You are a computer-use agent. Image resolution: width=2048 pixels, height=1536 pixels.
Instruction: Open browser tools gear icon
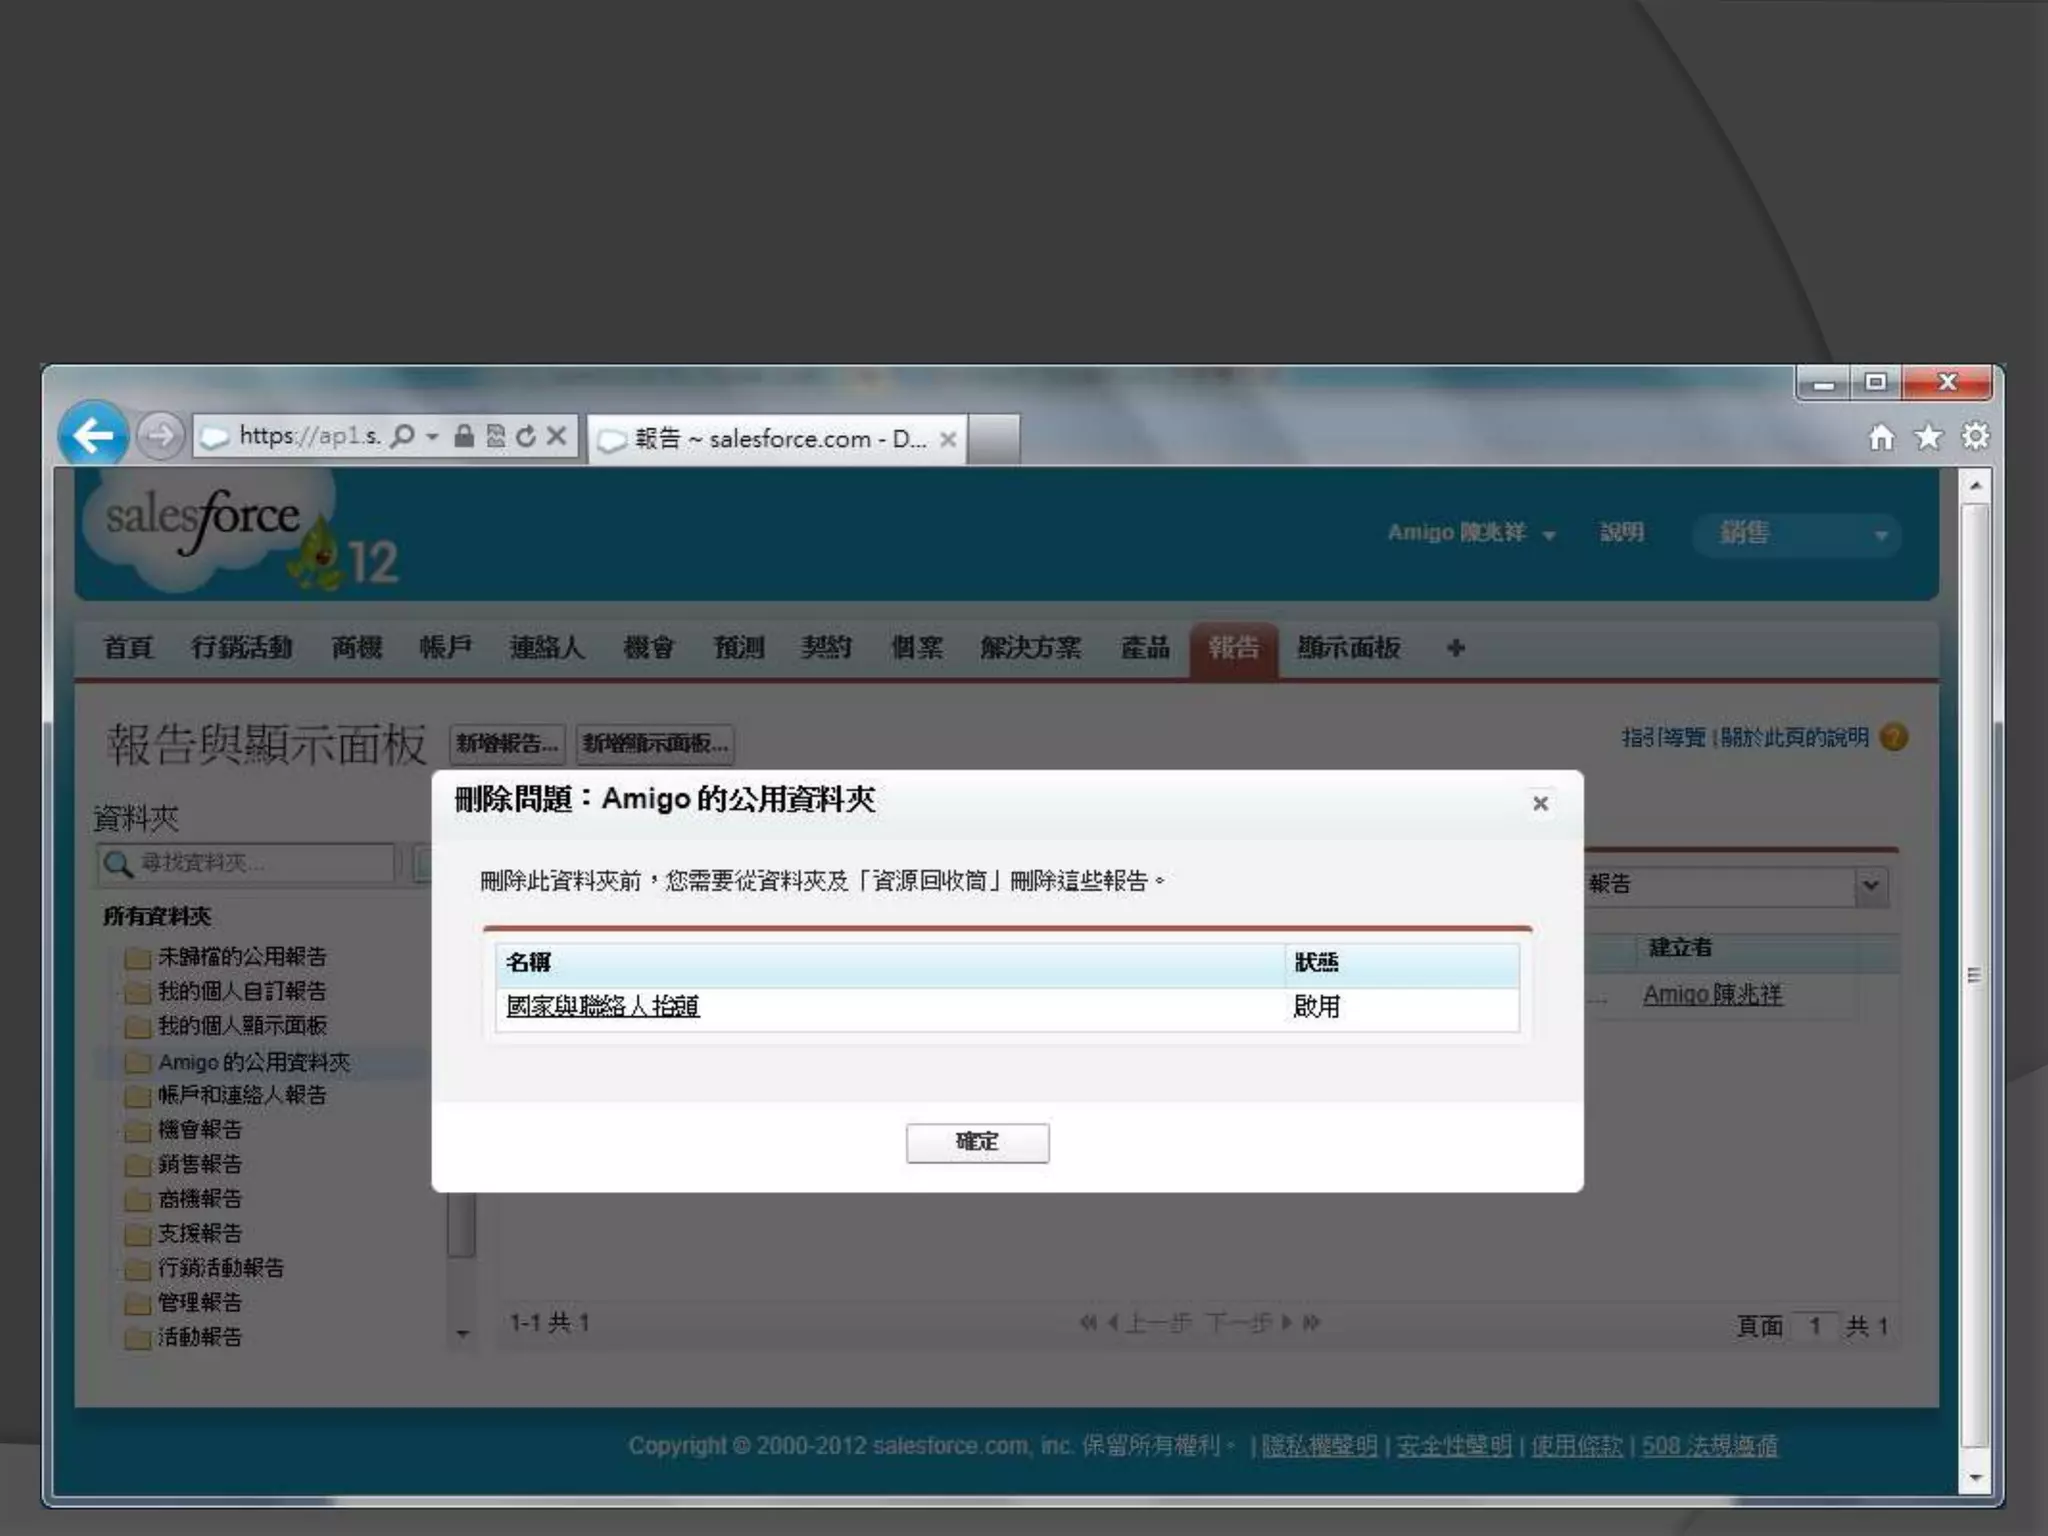1975,437
